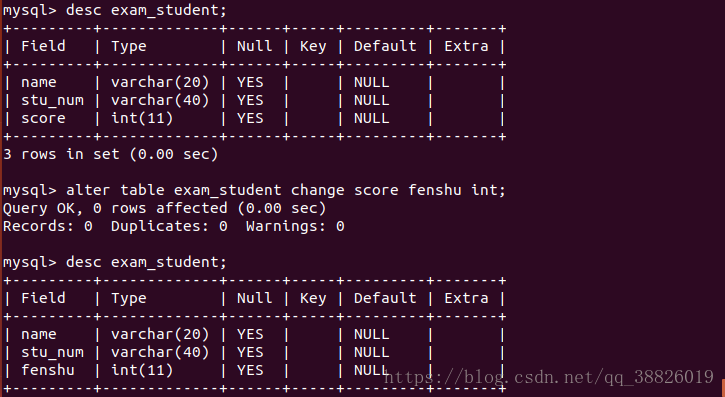
Task: Click 'Records: 0 Duplicates: 0 Warnings: 0' line
Action: pyautogui.click(x=173, y=226)
